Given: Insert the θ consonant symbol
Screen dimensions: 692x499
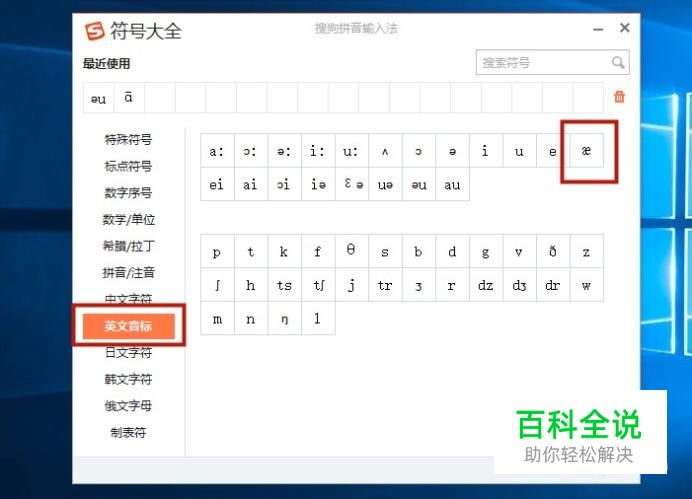Looking at the screenshot, I should 351,251.
